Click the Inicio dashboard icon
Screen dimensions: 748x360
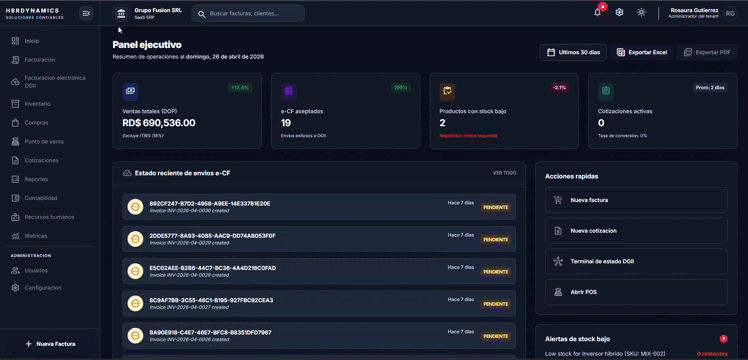15,41
